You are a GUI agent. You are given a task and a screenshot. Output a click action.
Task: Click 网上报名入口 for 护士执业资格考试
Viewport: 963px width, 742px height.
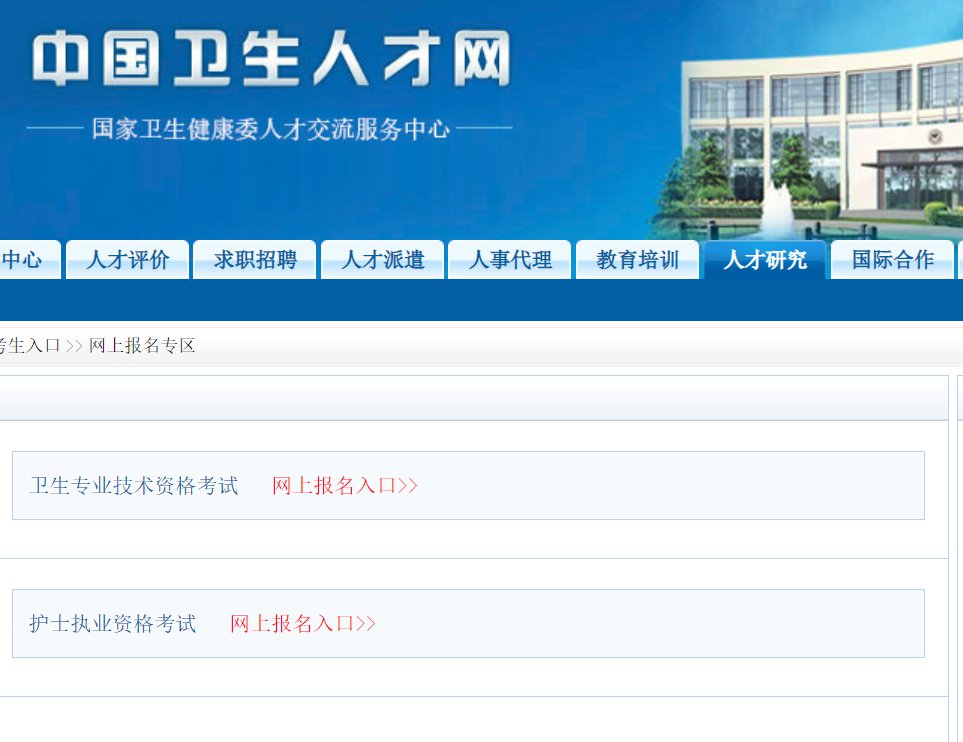[303, 624]
